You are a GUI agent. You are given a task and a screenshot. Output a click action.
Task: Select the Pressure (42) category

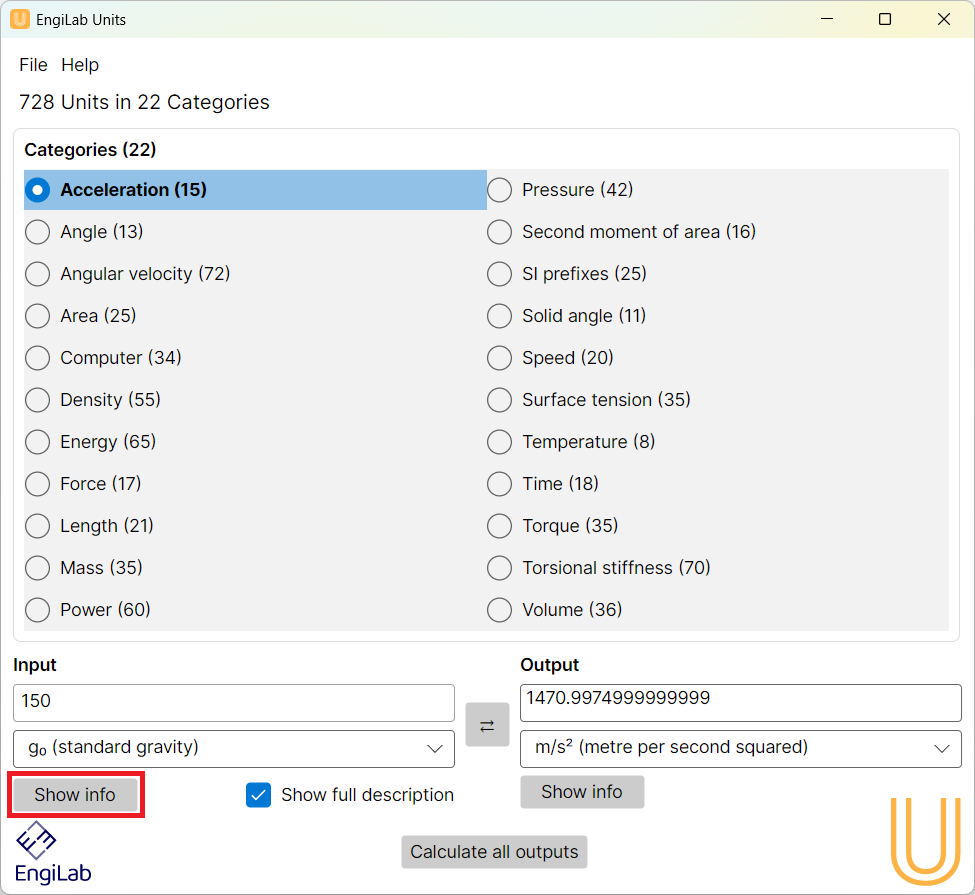click(x=500, y=190)
